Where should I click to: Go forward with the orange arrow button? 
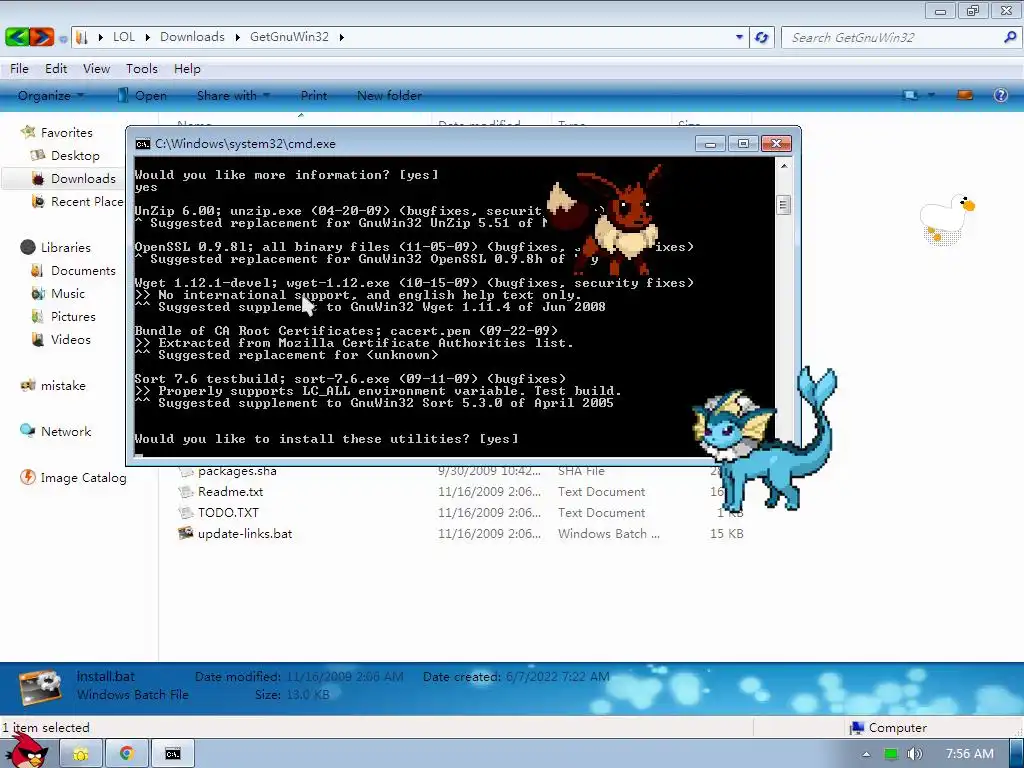pyautogui.click(x=41, y=37)
